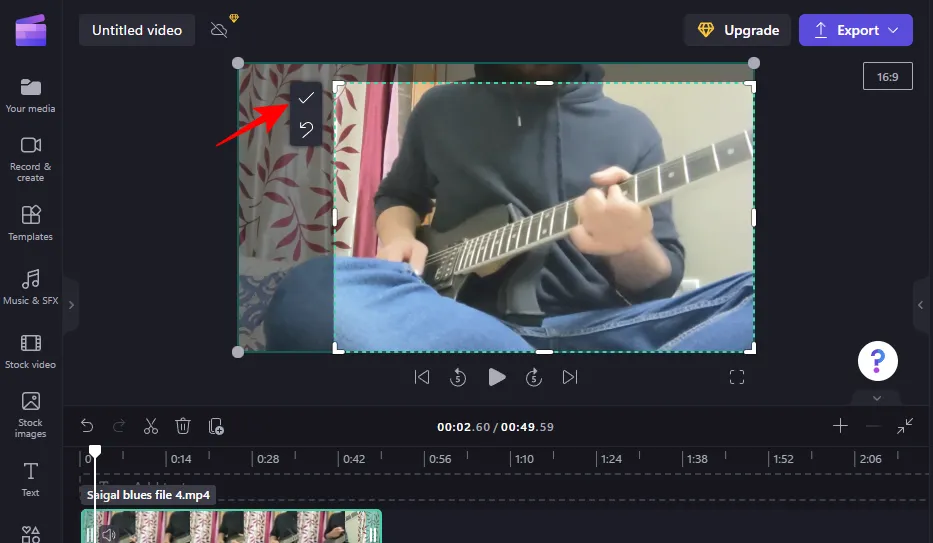The image size is (933, 543).
Task: Skip to the start of video
Action: point(422,377)
